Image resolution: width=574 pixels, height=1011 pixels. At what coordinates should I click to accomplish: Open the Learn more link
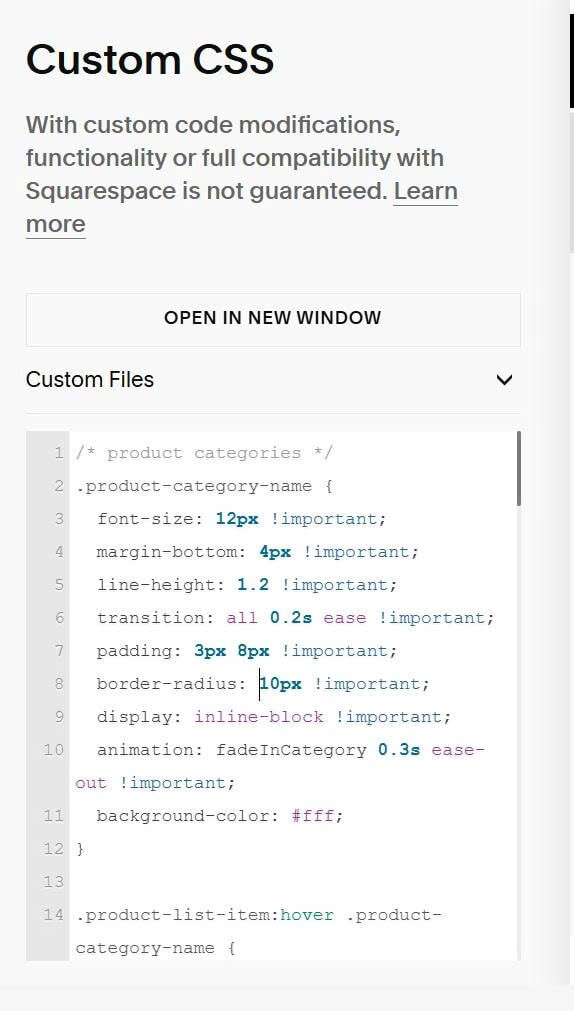[242, 208]
